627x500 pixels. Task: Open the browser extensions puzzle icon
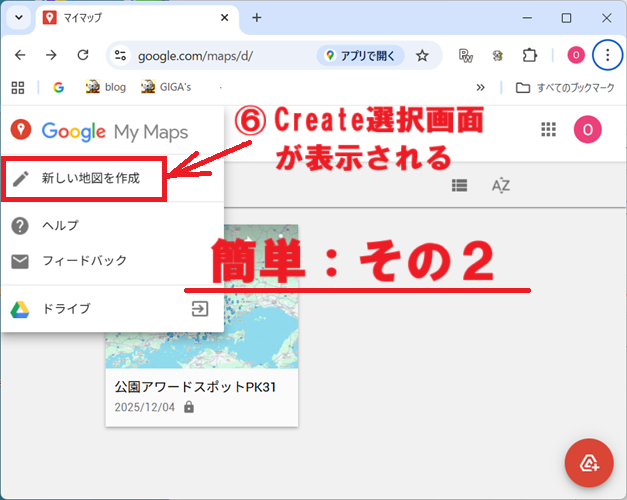tap(530, 55)
